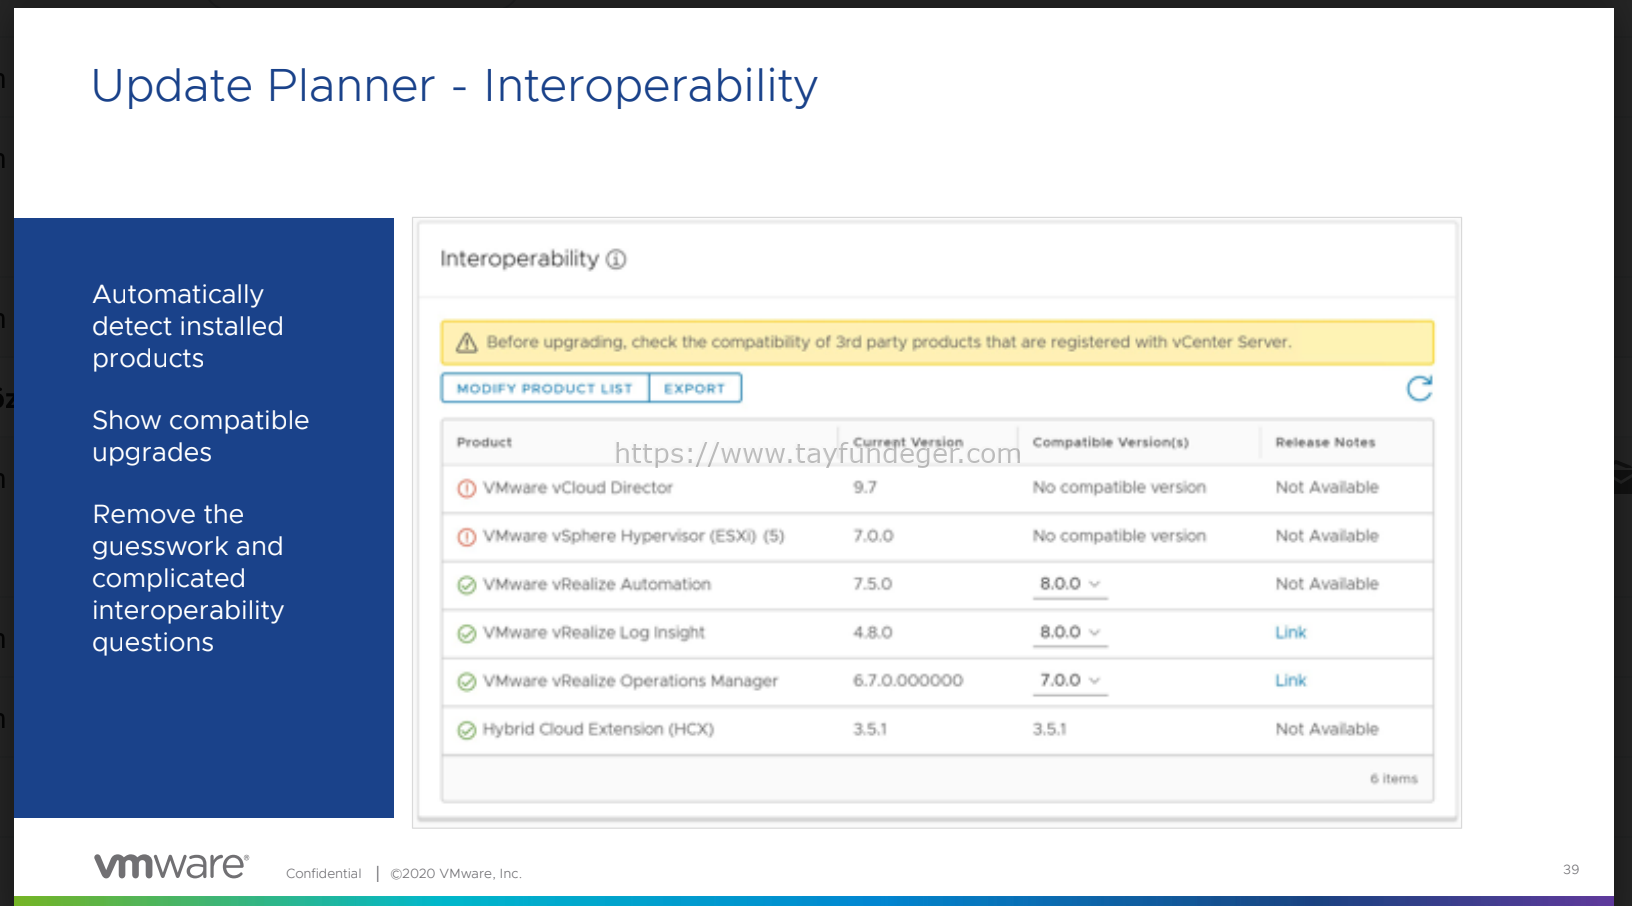Viewport: 1632px width, 906px height.
Task: Click the 6.7.0.000000 version value
Action: (908, 680)
